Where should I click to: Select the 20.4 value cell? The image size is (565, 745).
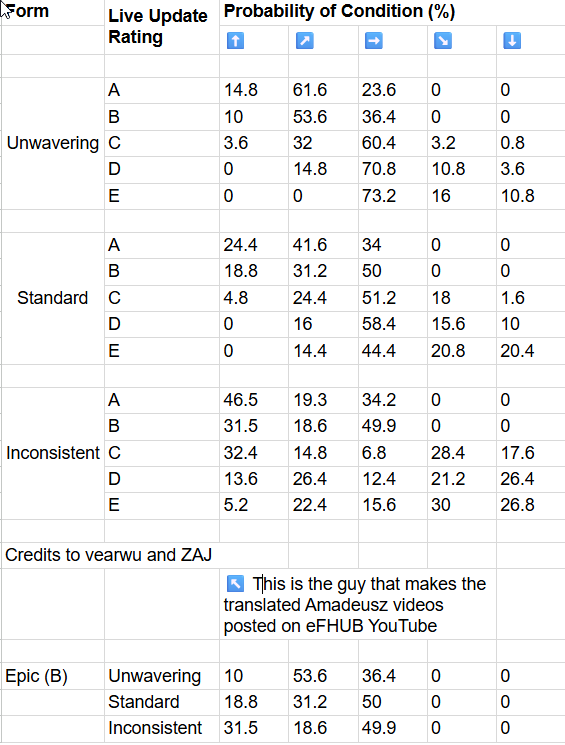click(x=531, y=351)
